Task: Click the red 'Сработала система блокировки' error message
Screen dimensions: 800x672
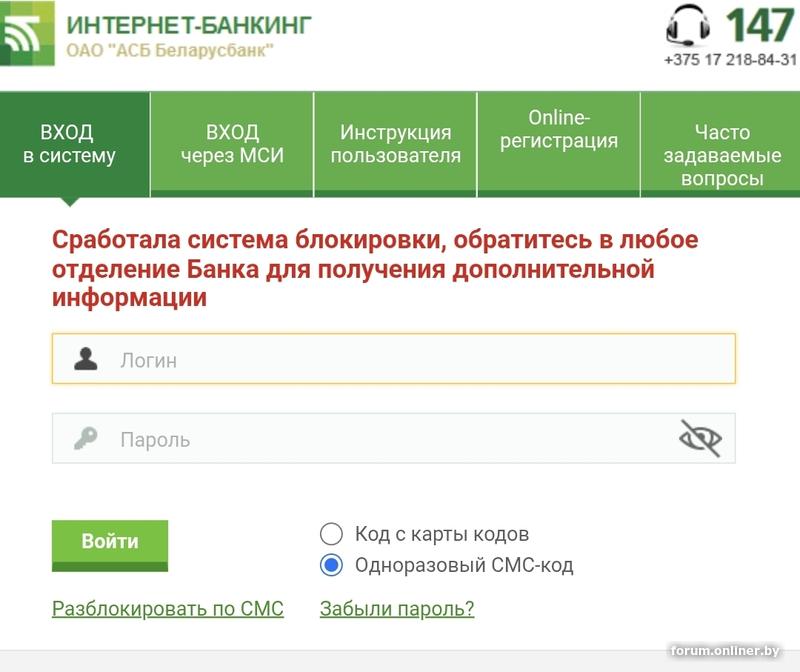Action: coord(375,268)
